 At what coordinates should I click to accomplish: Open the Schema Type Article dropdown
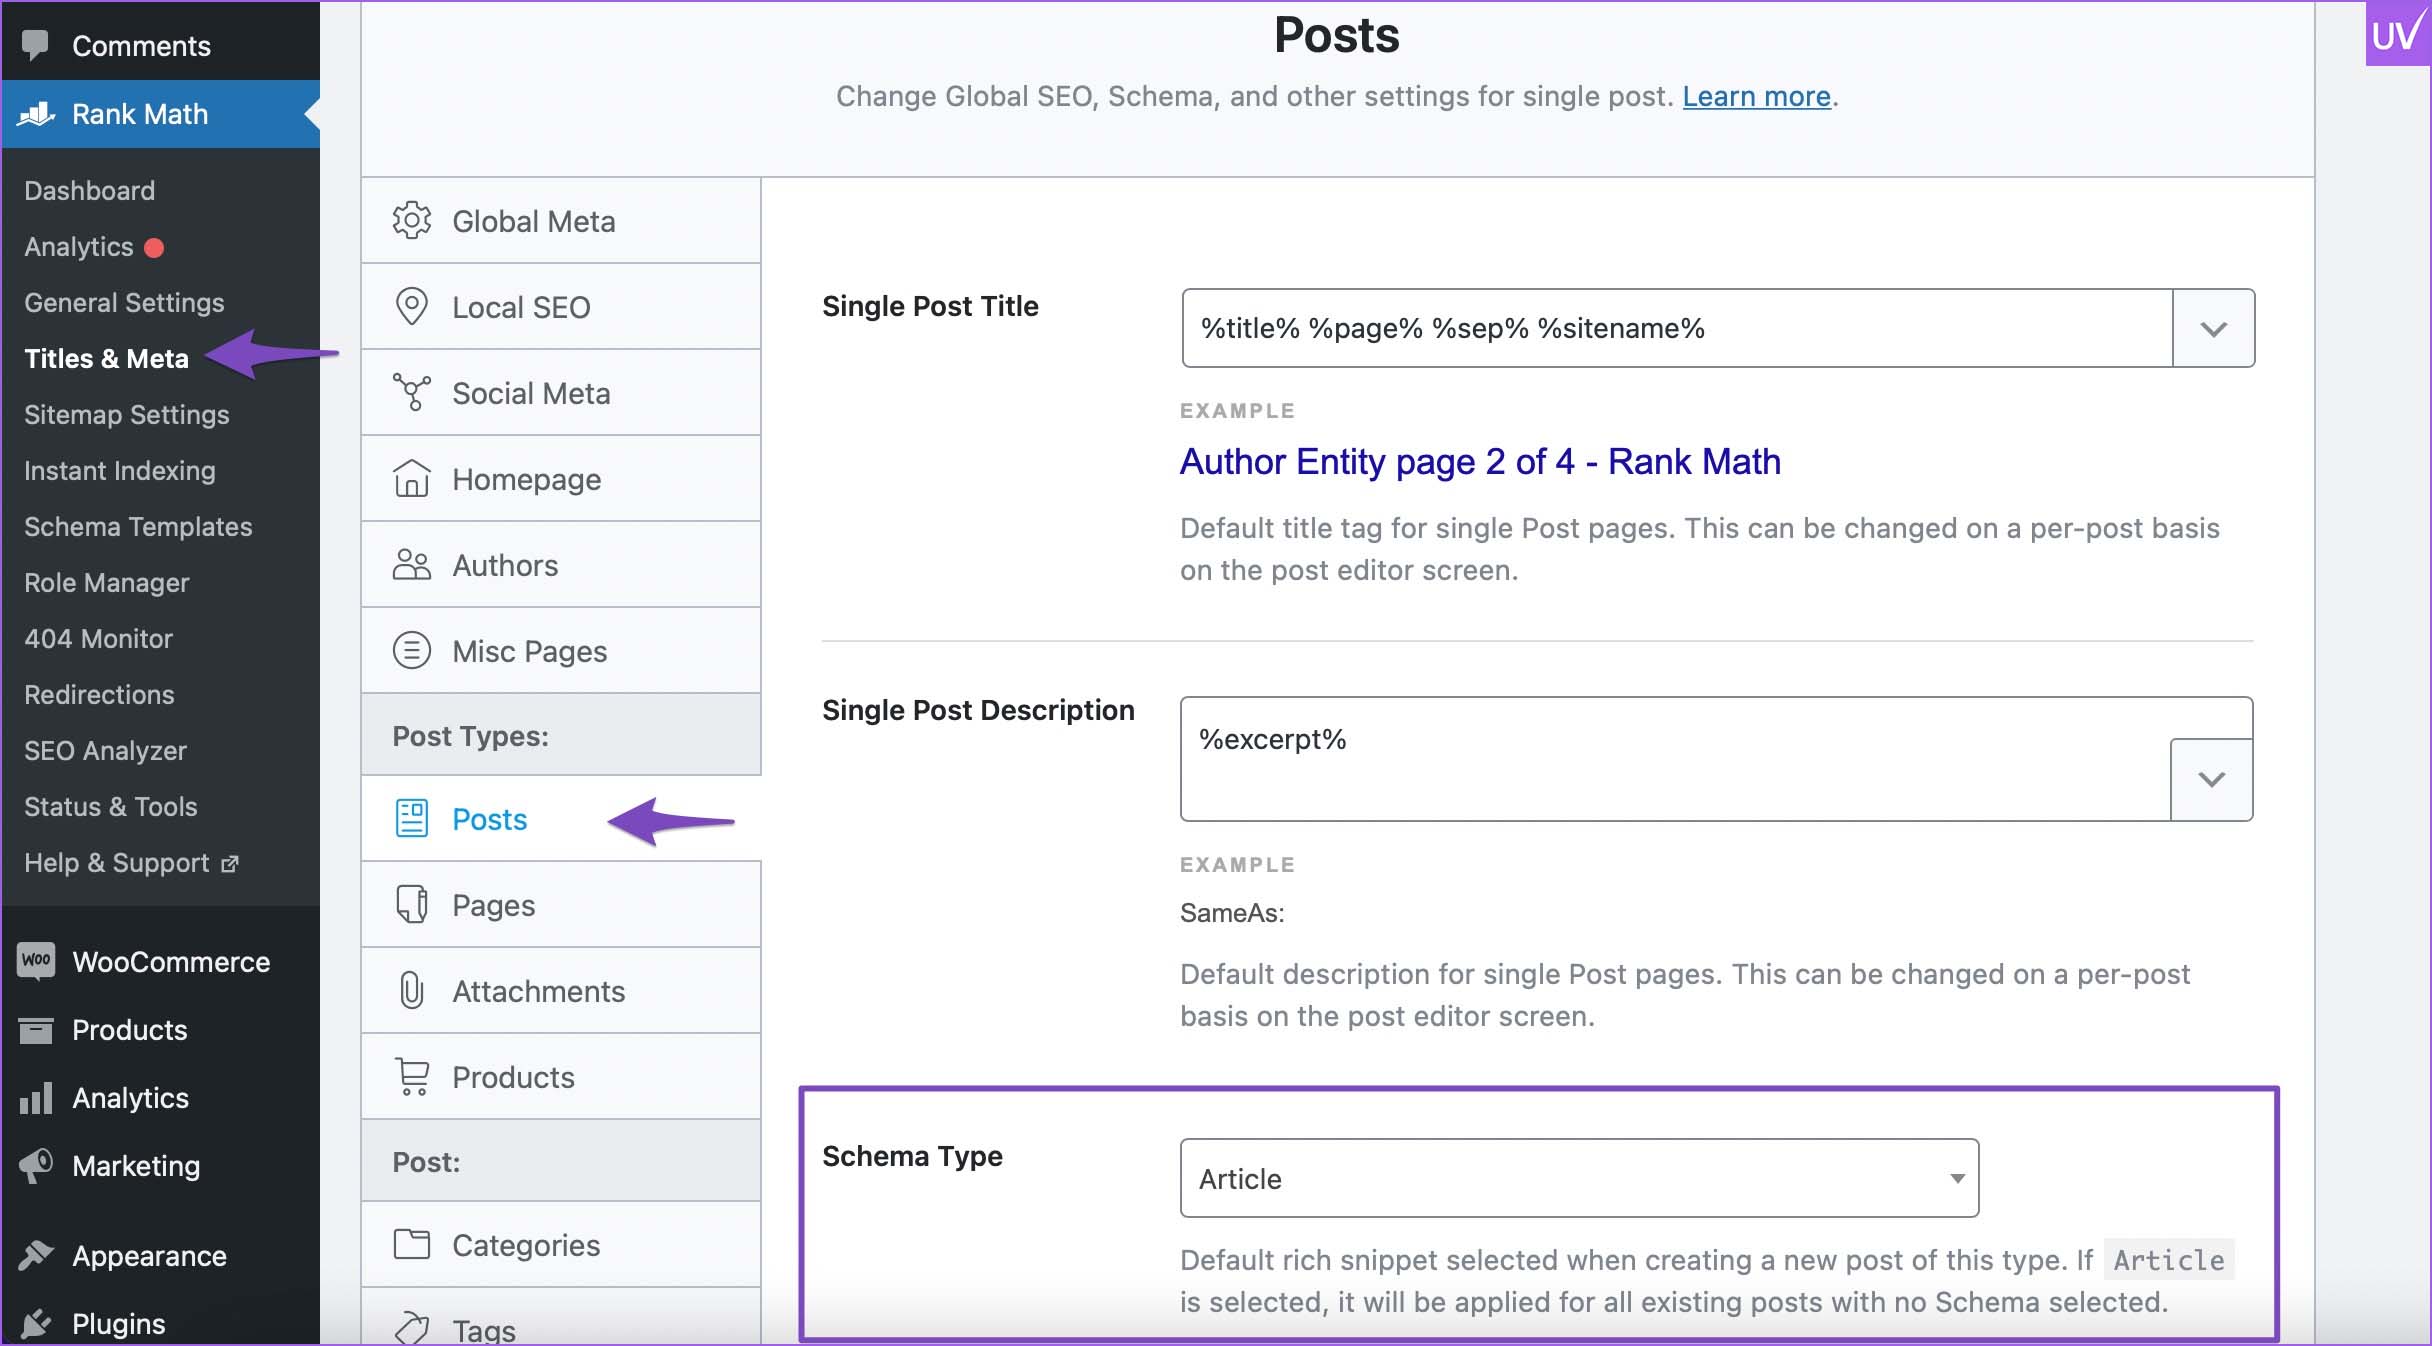[1579, 1178]
